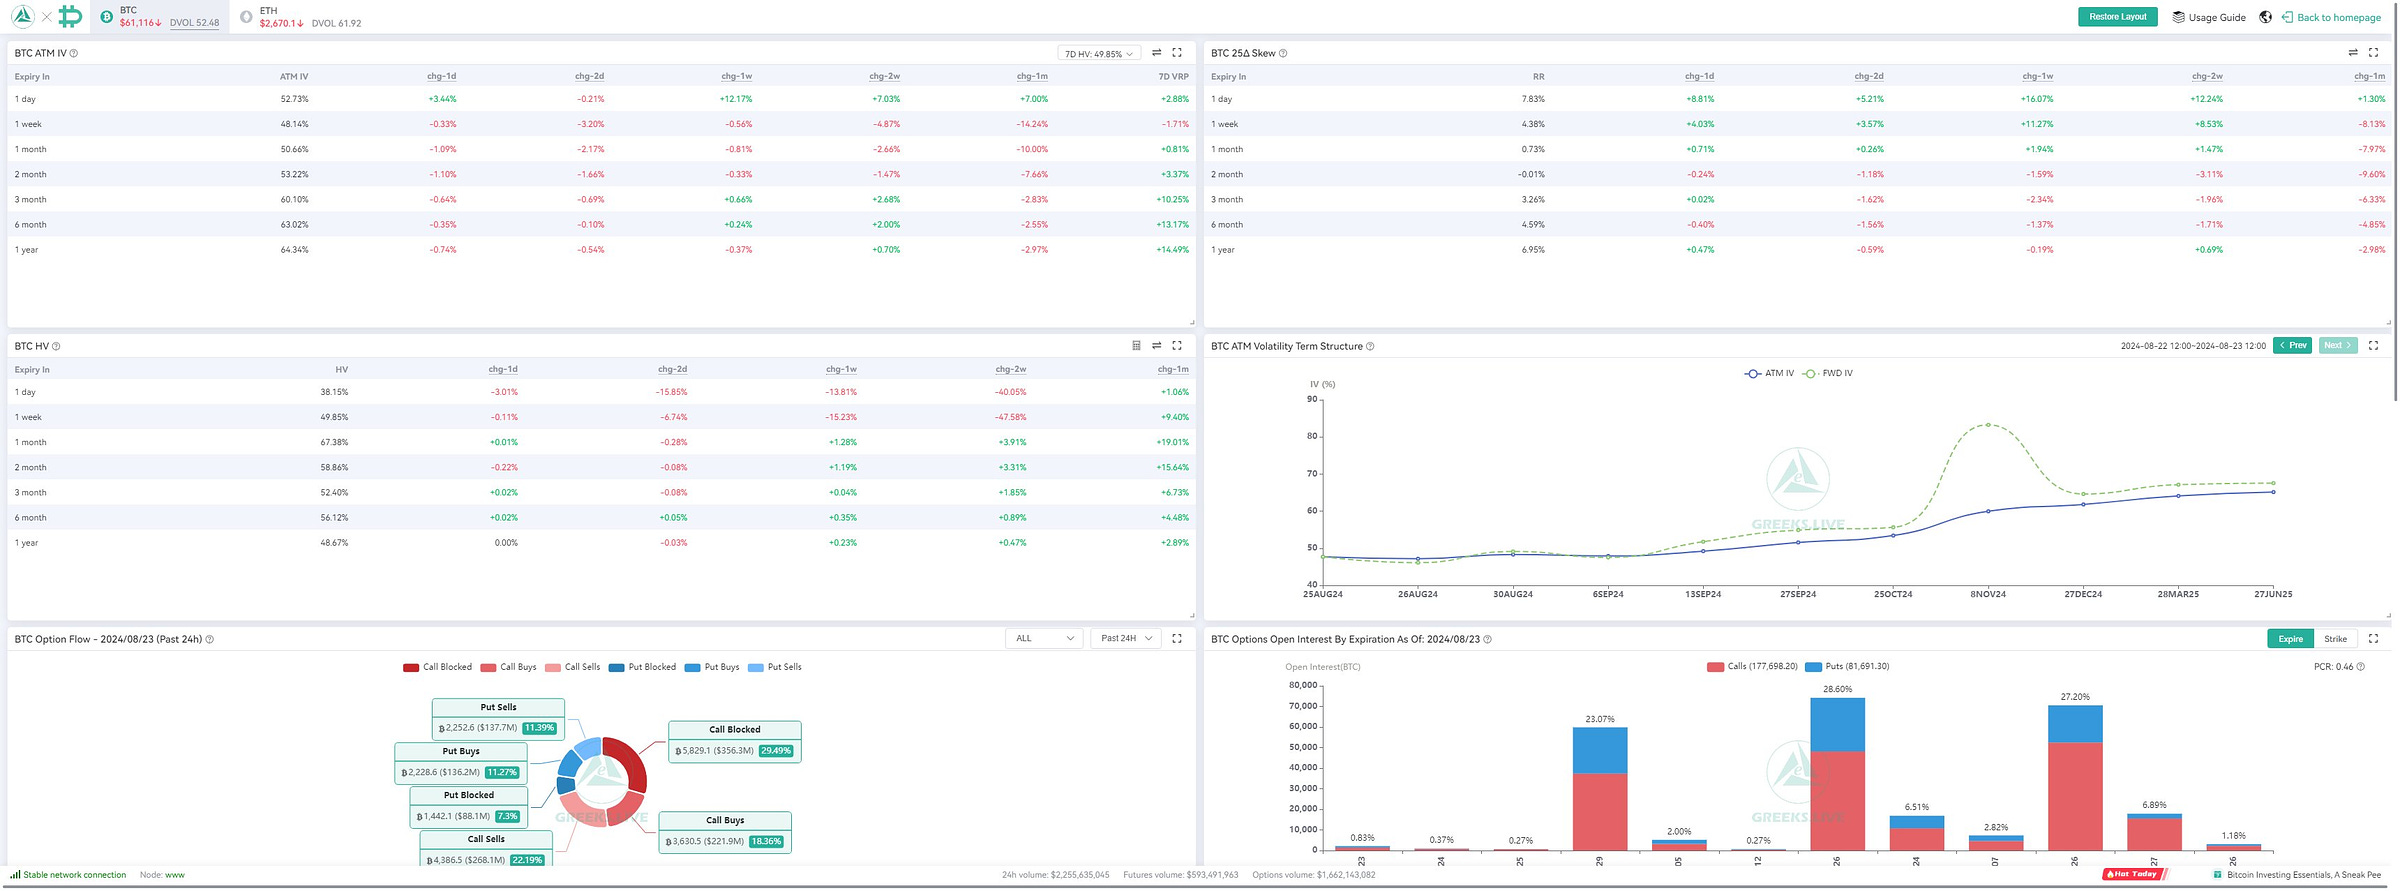Select the Expire view tab
Image resolution: width=2400 pixels, height=891 pixels.
(x=2290, y=639)
